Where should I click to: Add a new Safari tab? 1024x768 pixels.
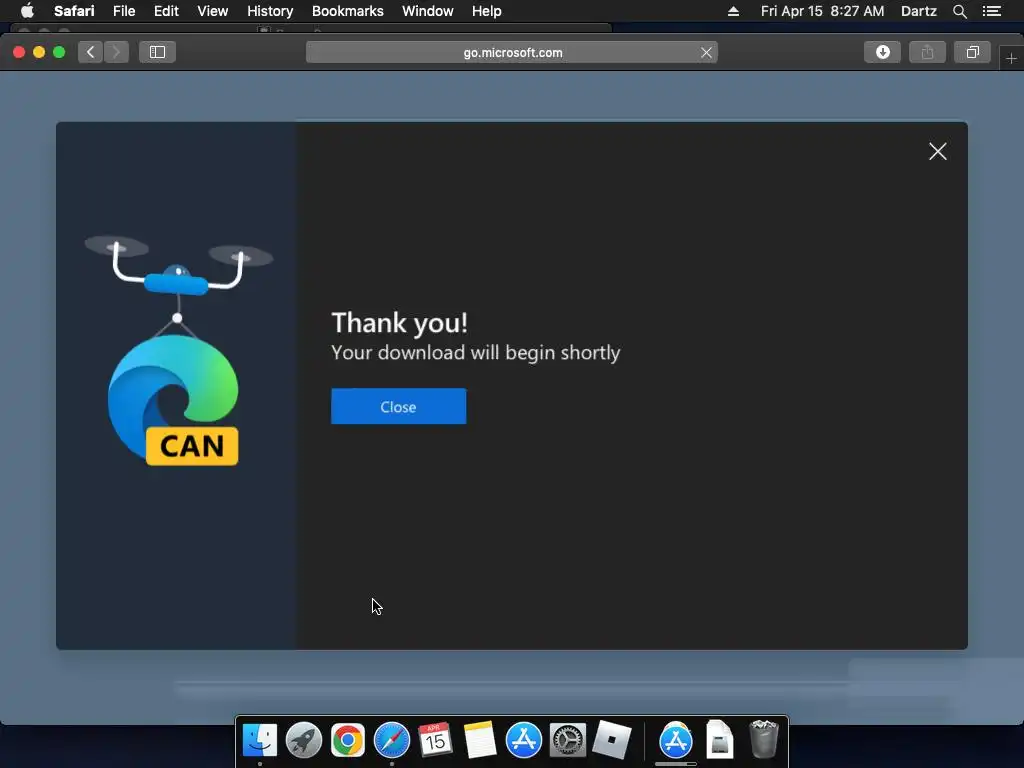[x=1011, y=59]
